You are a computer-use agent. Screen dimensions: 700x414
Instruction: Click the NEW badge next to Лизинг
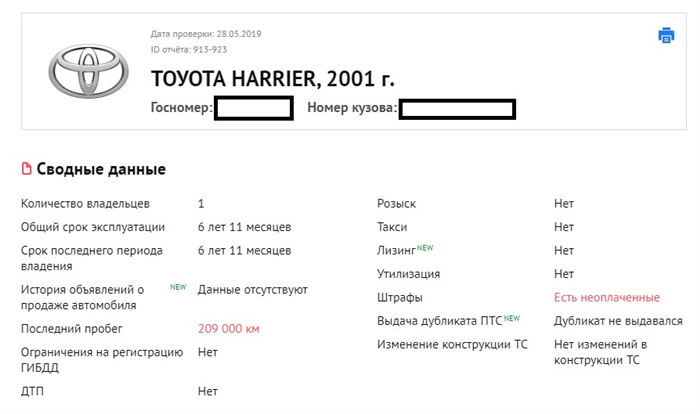pyautogui.click(x=425, y=248)
